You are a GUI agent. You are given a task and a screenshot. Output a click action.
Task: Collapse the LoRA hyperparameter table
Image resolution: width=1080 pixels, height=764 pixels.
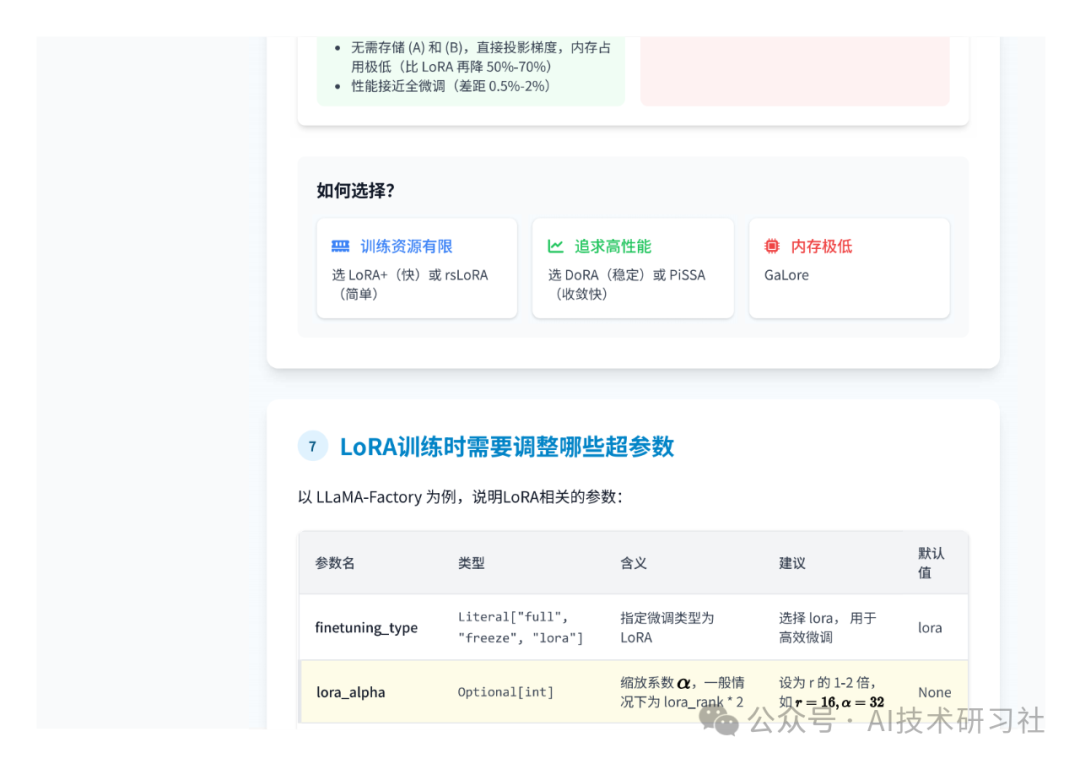tap(633, 562)
